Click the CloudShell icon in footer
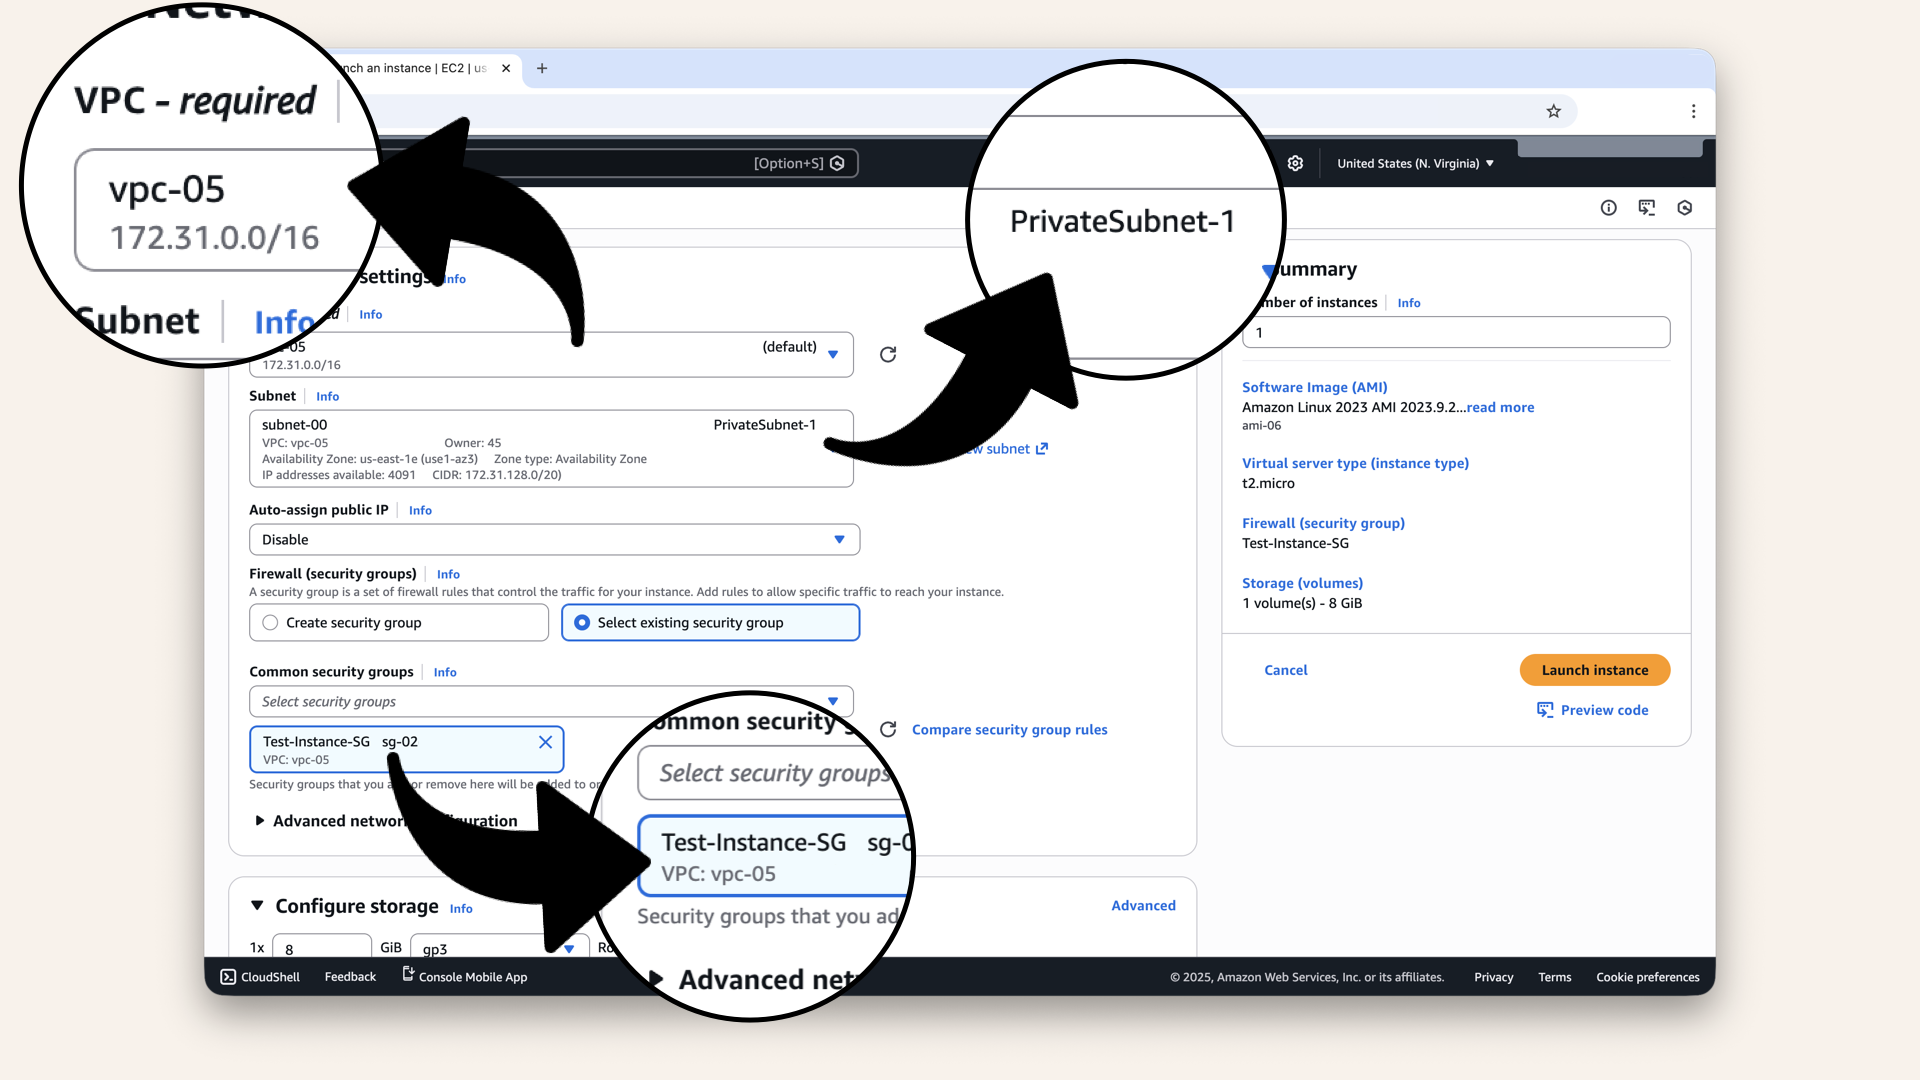 tap(228, 977)
